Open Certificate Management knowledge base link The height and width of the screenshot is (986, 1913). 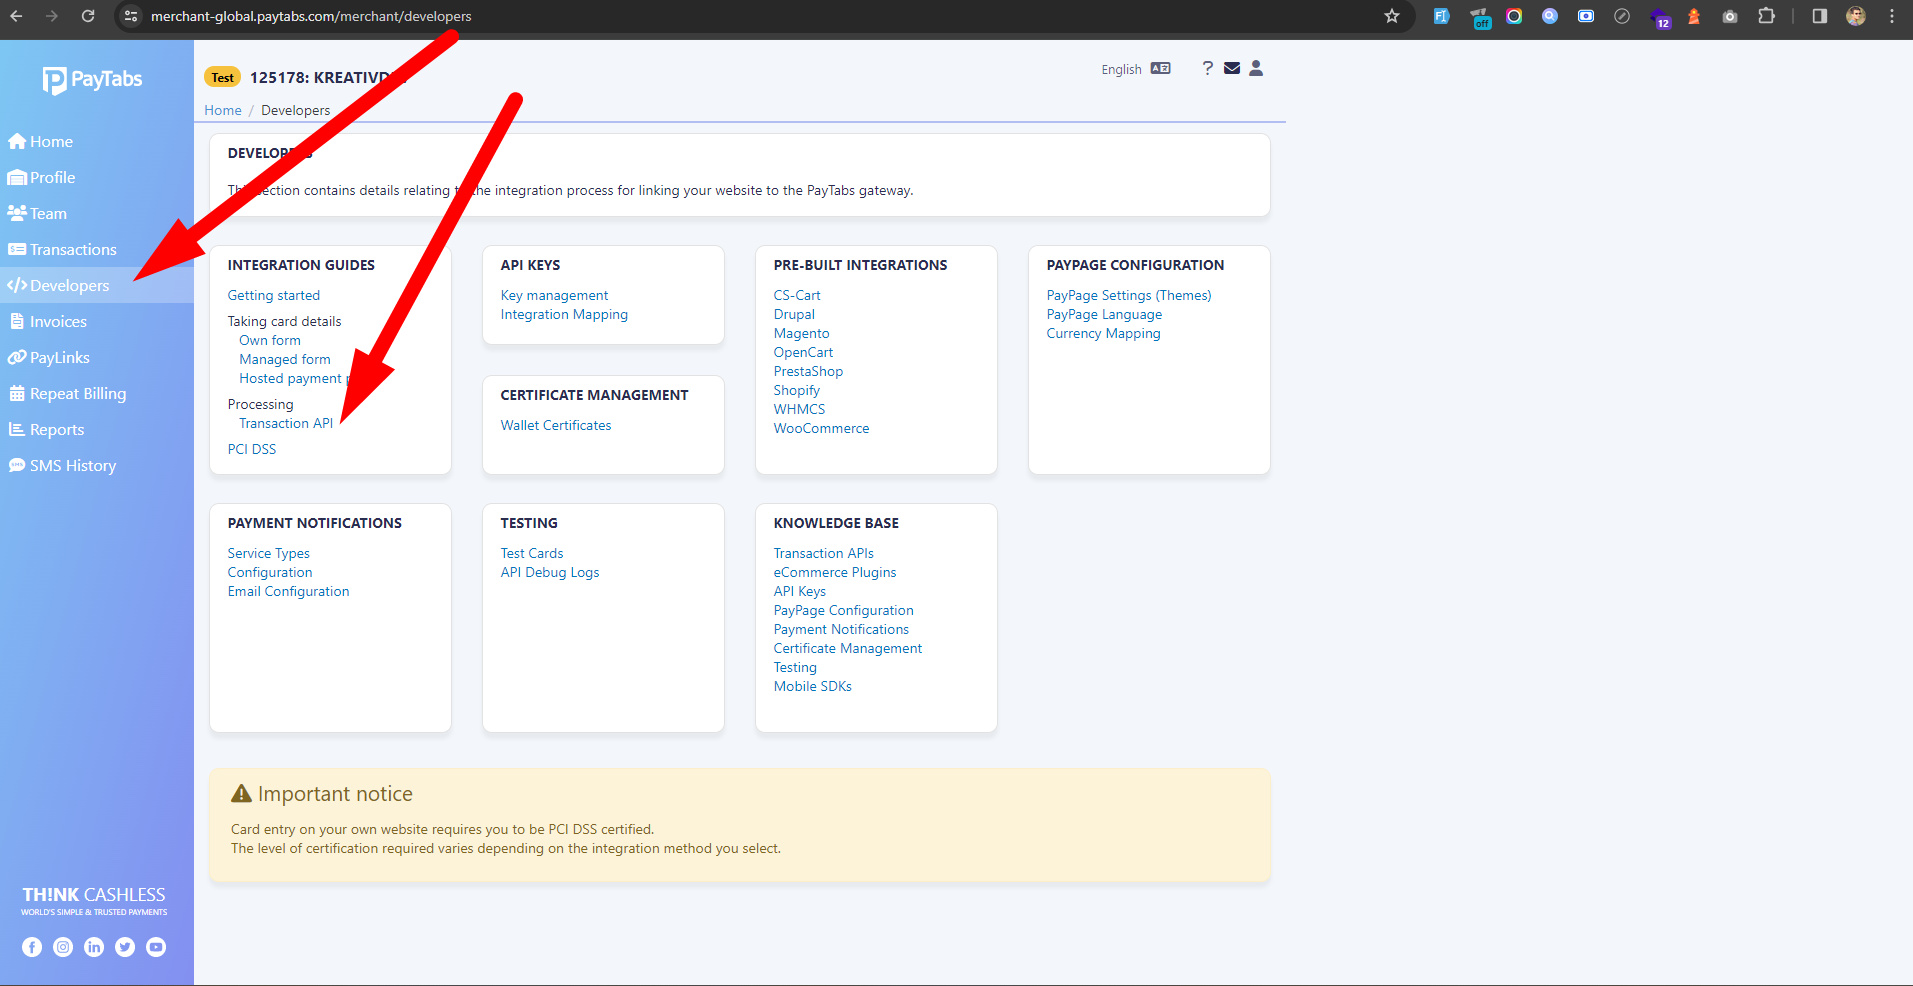pyautogui.click(x=848, y=648)
